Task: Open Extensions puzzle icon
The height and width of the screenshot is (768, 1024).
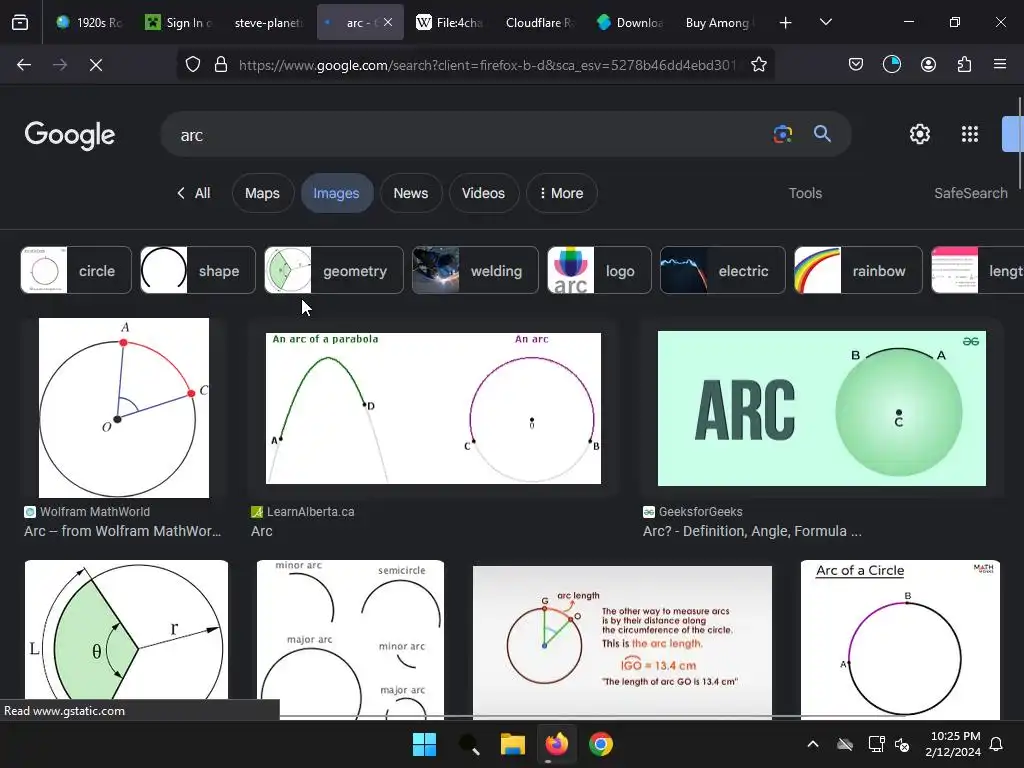Action: 964,65
